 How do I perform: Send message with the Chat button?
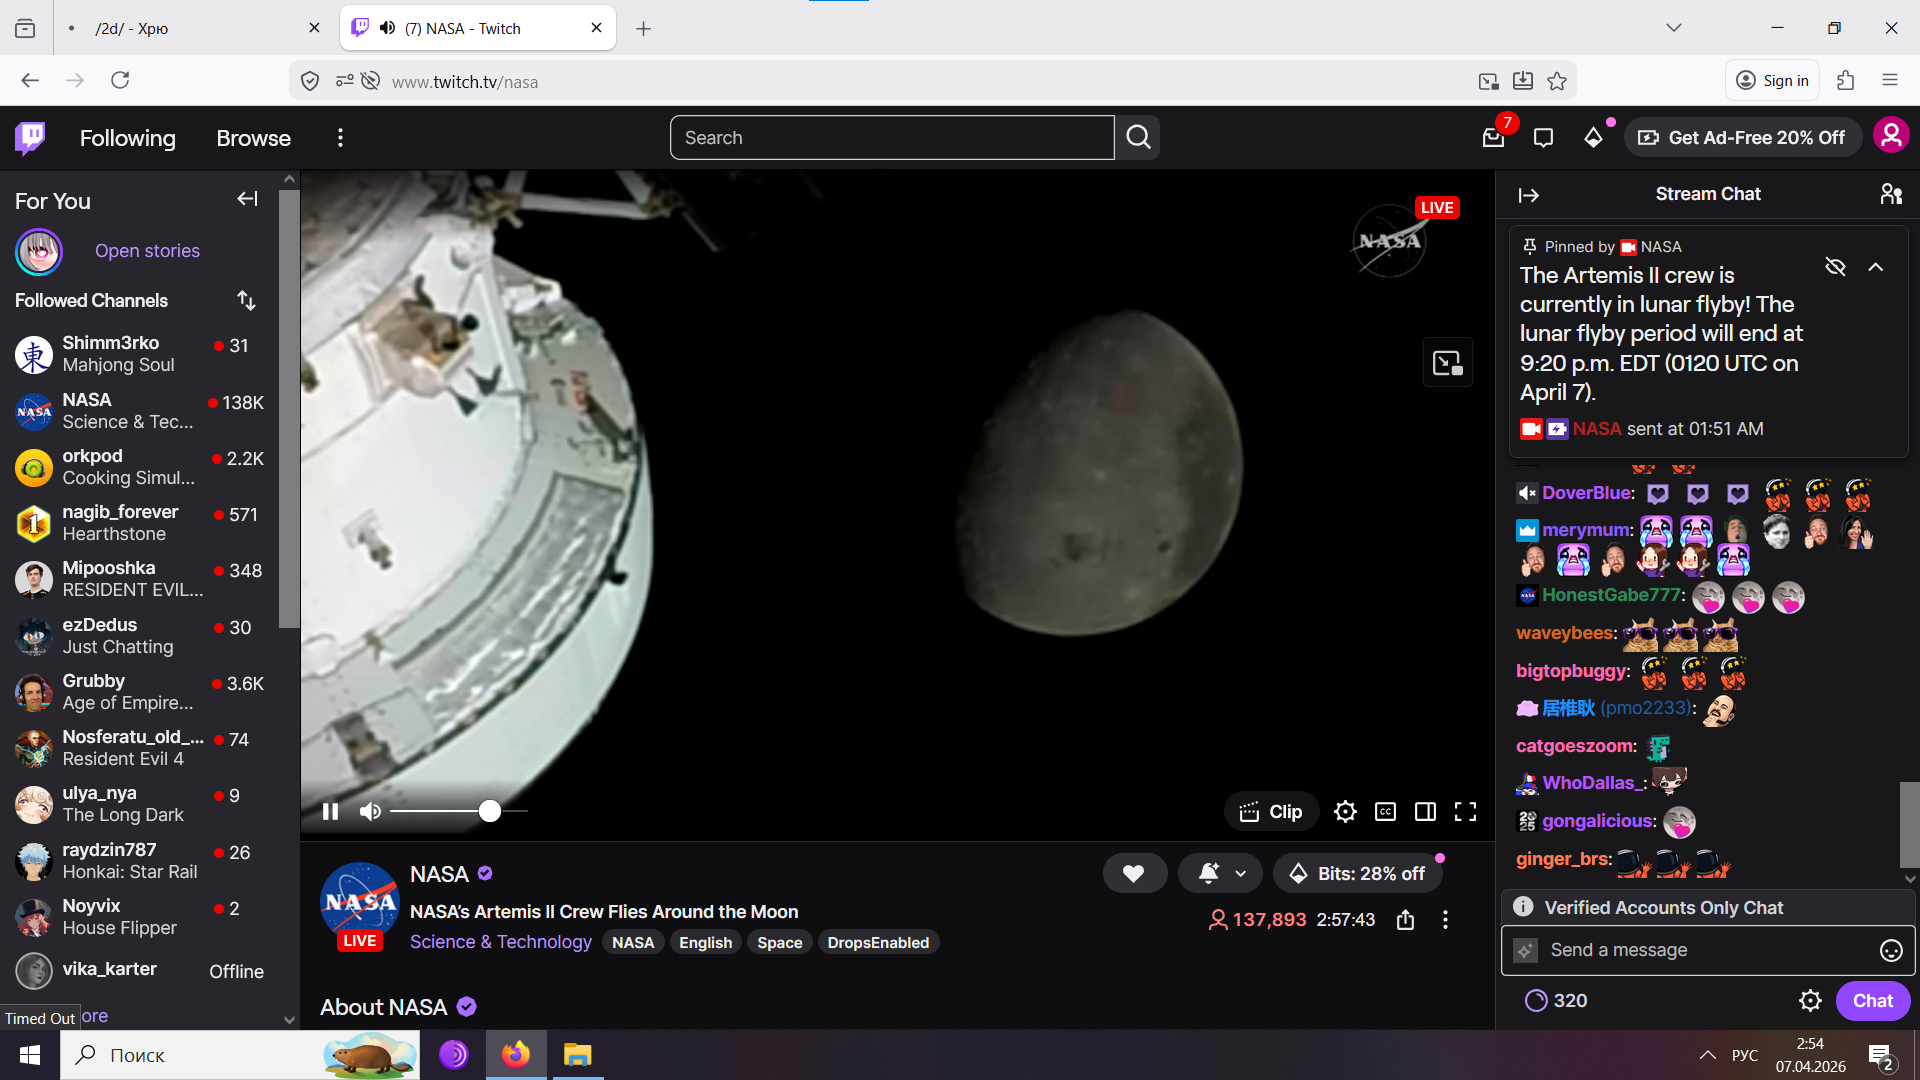(x=1872, y=1001)
